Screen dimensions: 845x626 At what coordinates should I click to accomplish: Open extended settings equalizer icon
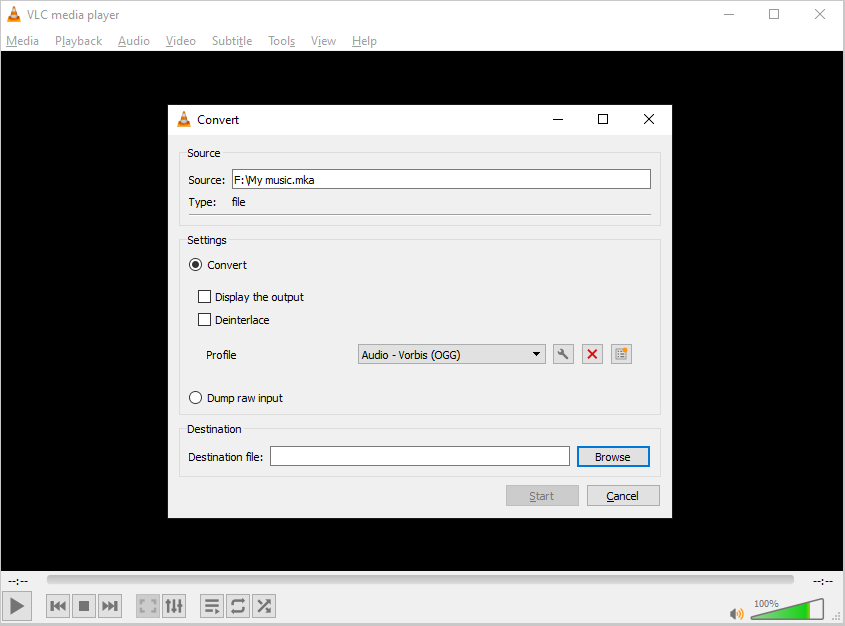tap(174, 606)
